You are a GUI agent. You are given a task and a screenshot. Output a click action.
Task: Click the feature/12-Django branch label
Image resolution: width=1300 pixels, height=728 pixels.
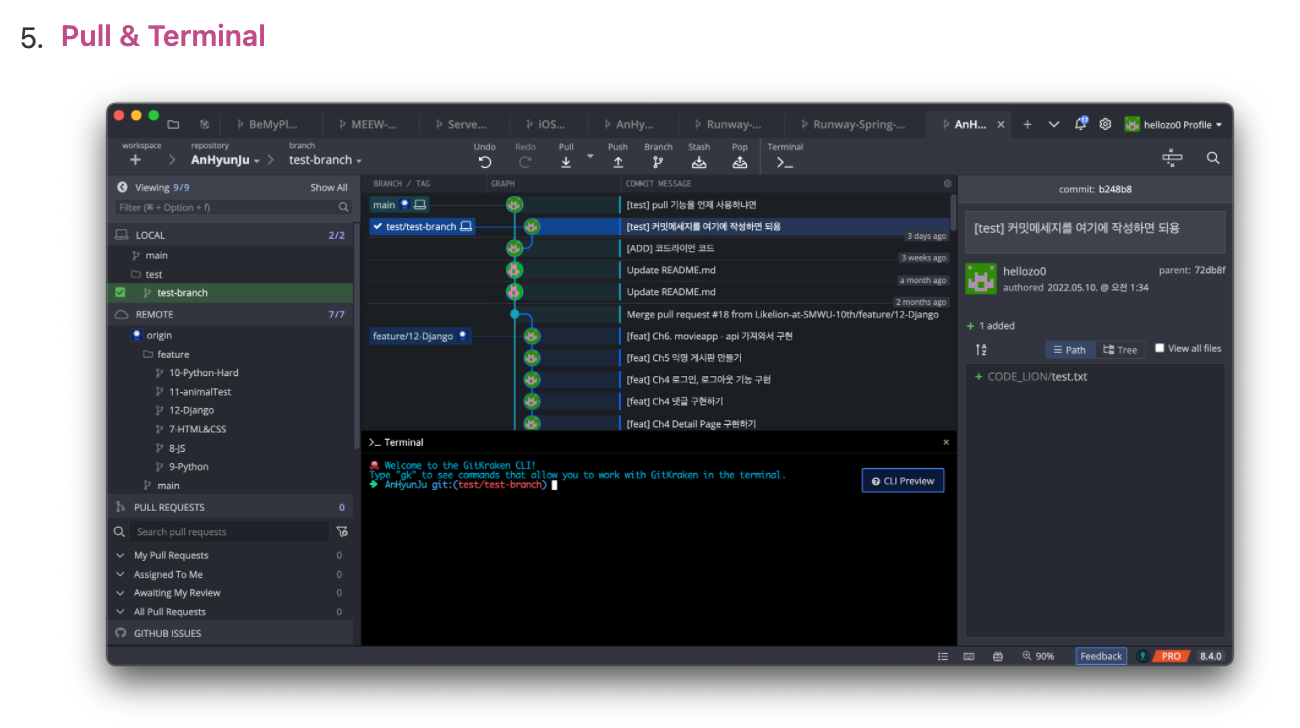420,336
